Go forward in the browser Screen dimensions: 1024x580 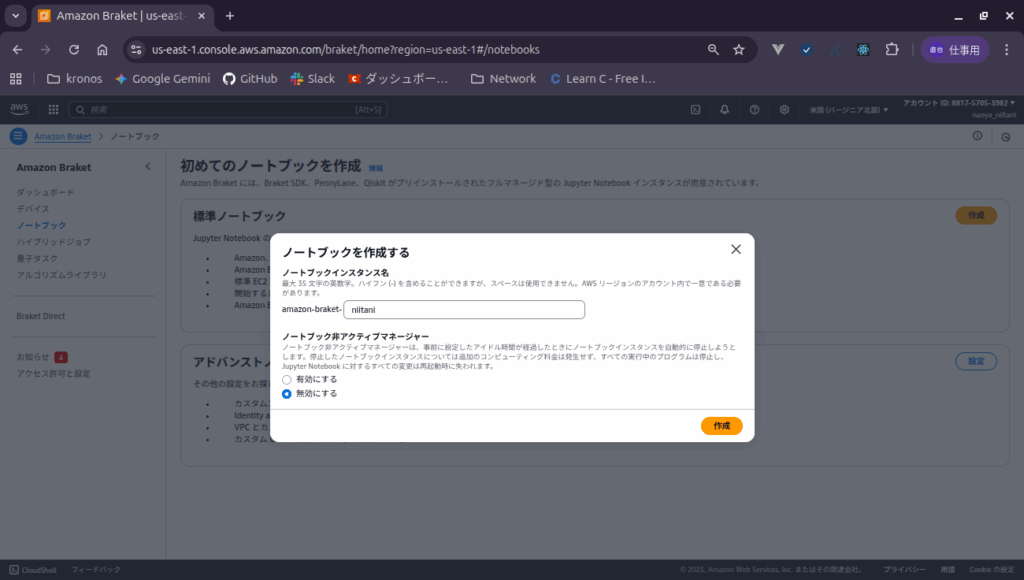46,50
